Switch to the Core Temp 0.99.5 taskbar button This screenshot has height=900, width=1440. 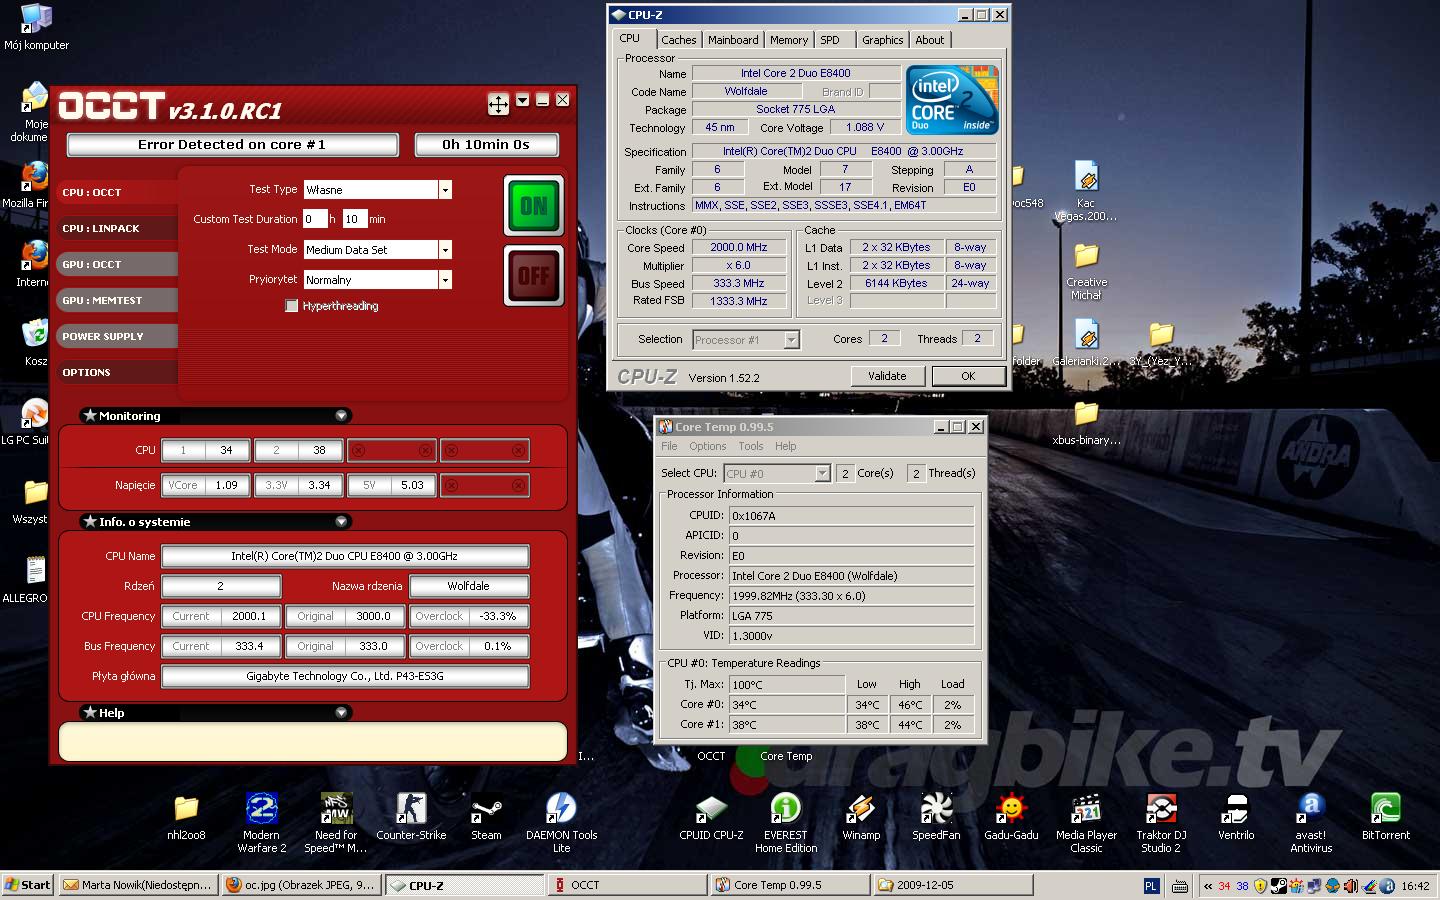pyautogui.click(x=789, y=885)
